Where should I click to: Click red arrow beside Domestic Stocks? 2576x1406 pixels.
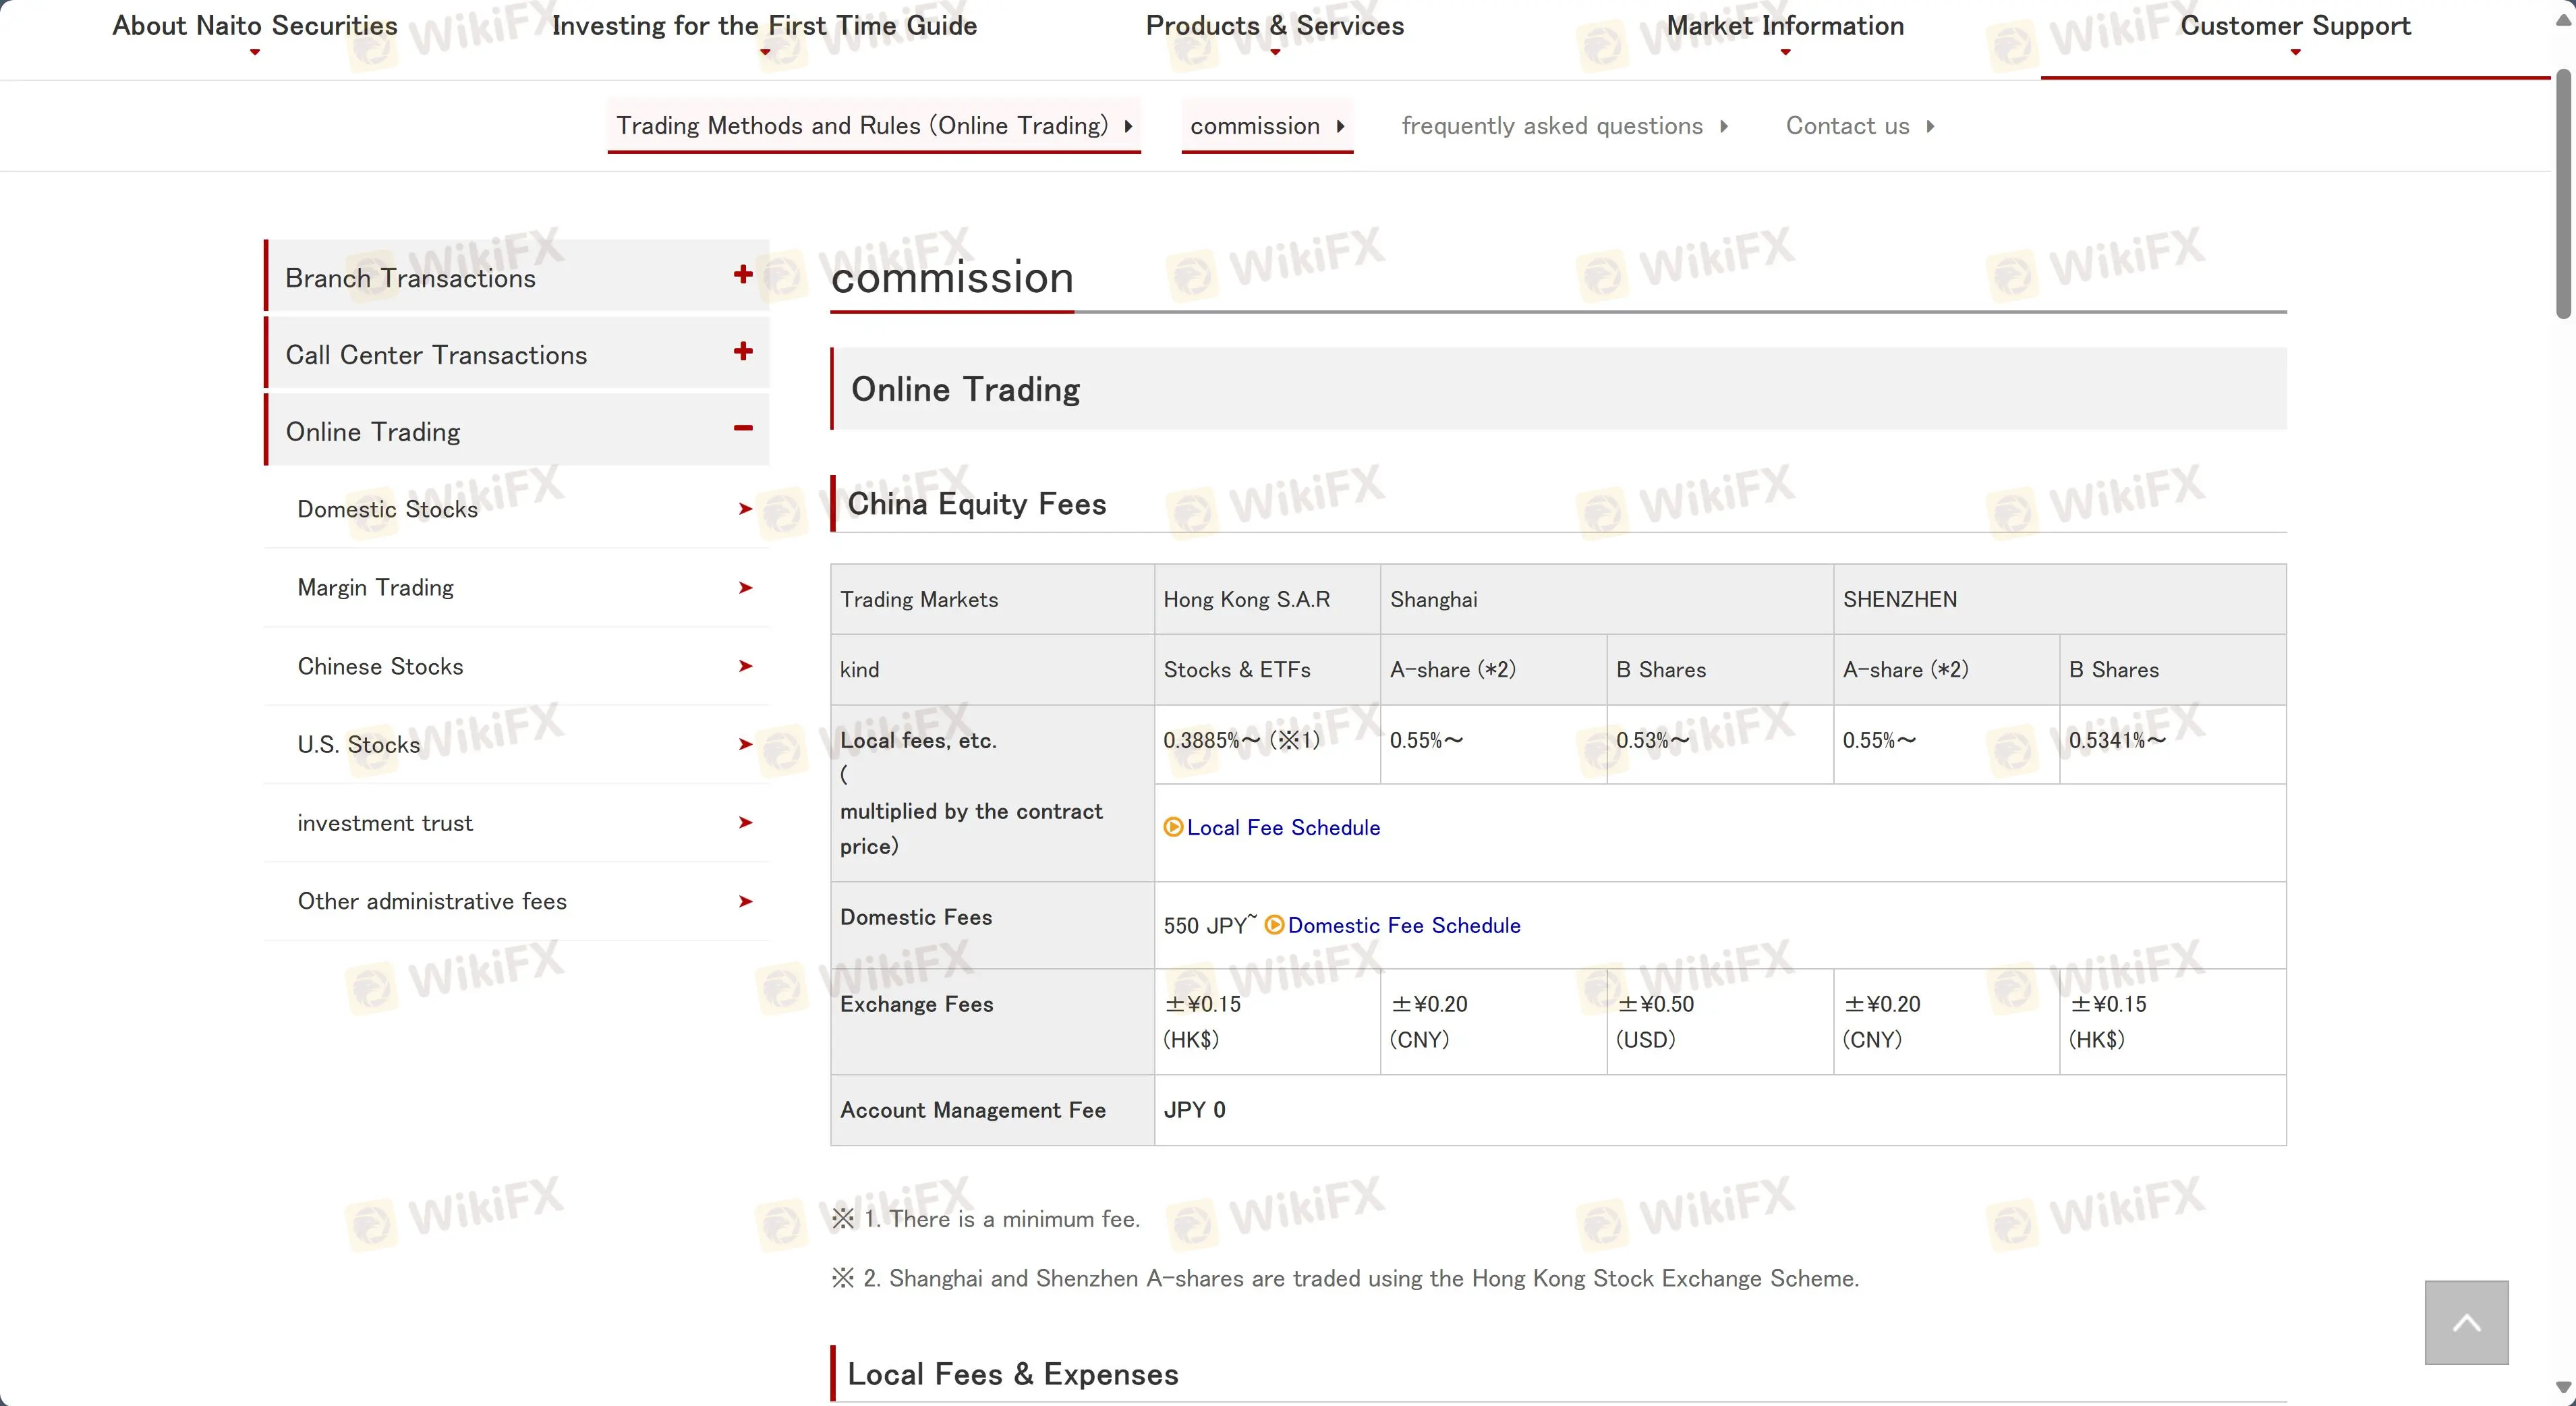(x=745, y=509)
